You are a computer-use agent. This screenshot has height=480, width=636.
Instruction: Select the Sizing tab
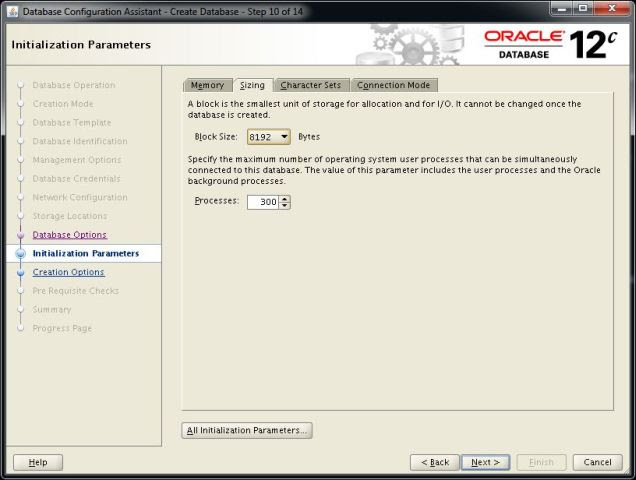252,85
